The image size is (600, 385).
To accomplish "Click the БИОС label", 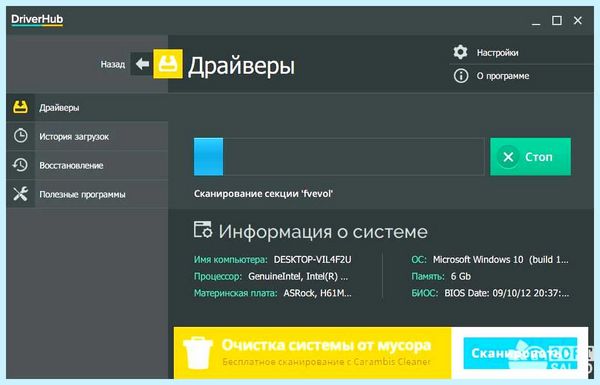I will click(425, 293).
